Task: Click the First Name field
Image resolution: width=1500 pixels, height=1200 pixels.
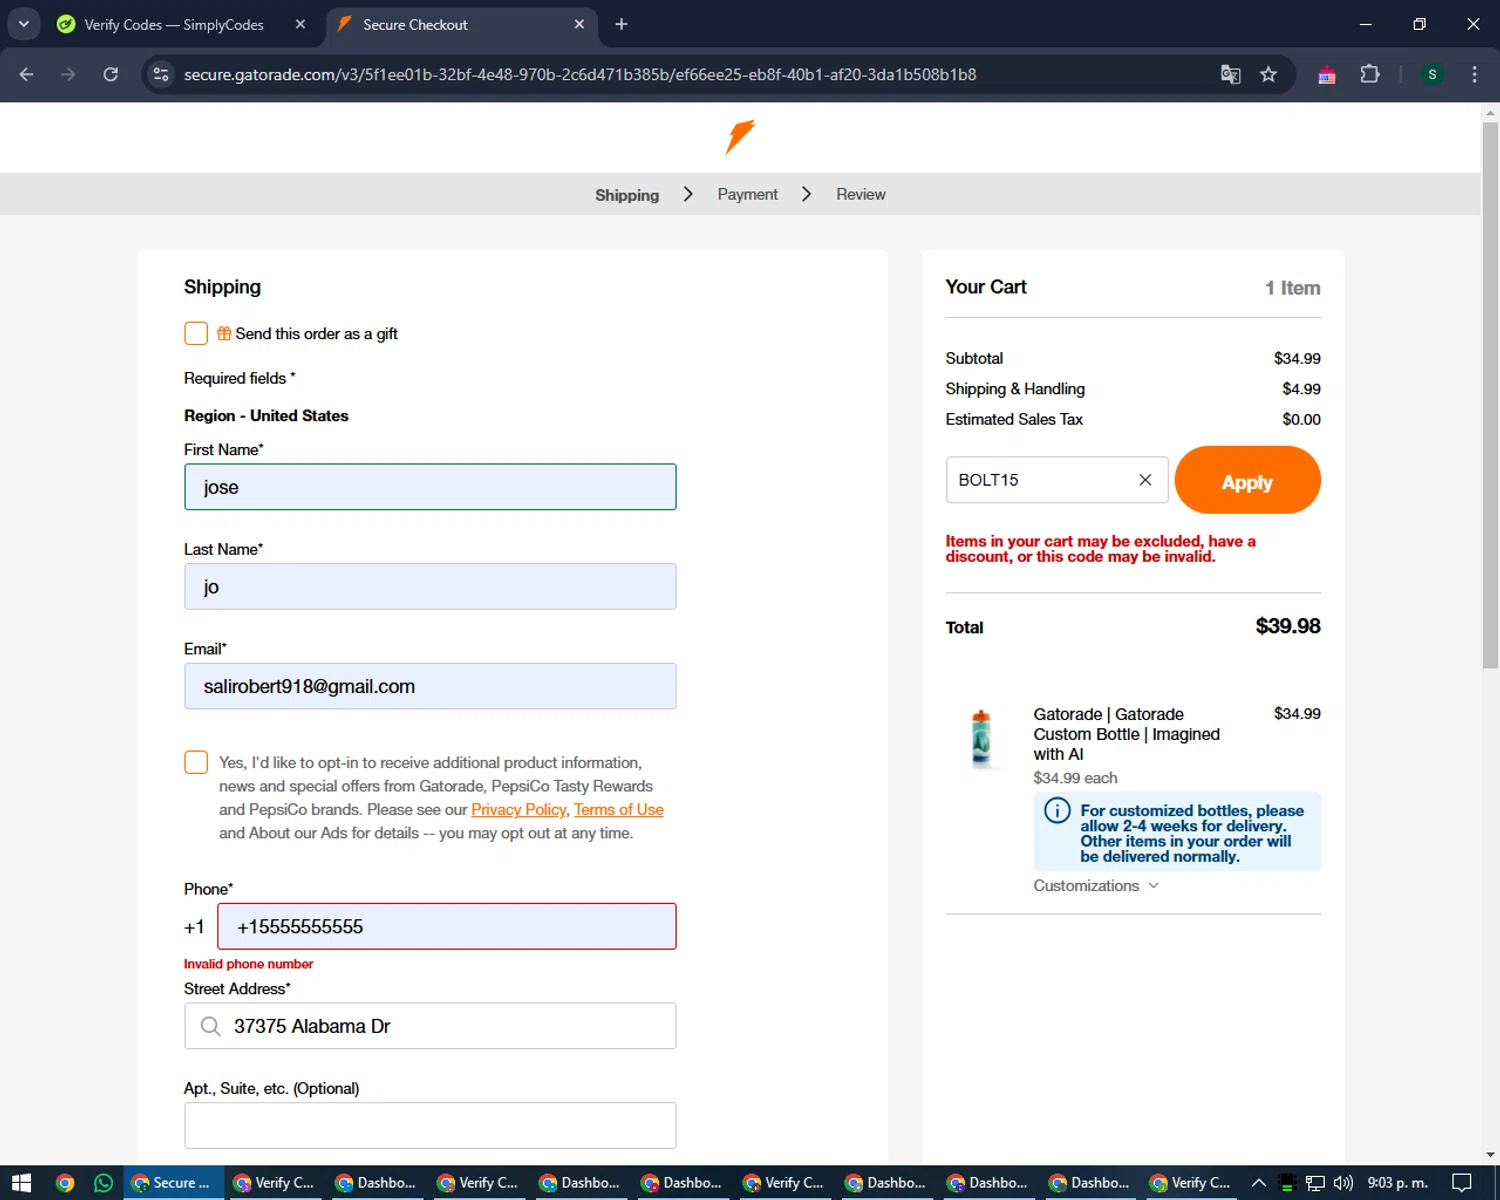Action: pyautogui.click(x=430, y=487)
